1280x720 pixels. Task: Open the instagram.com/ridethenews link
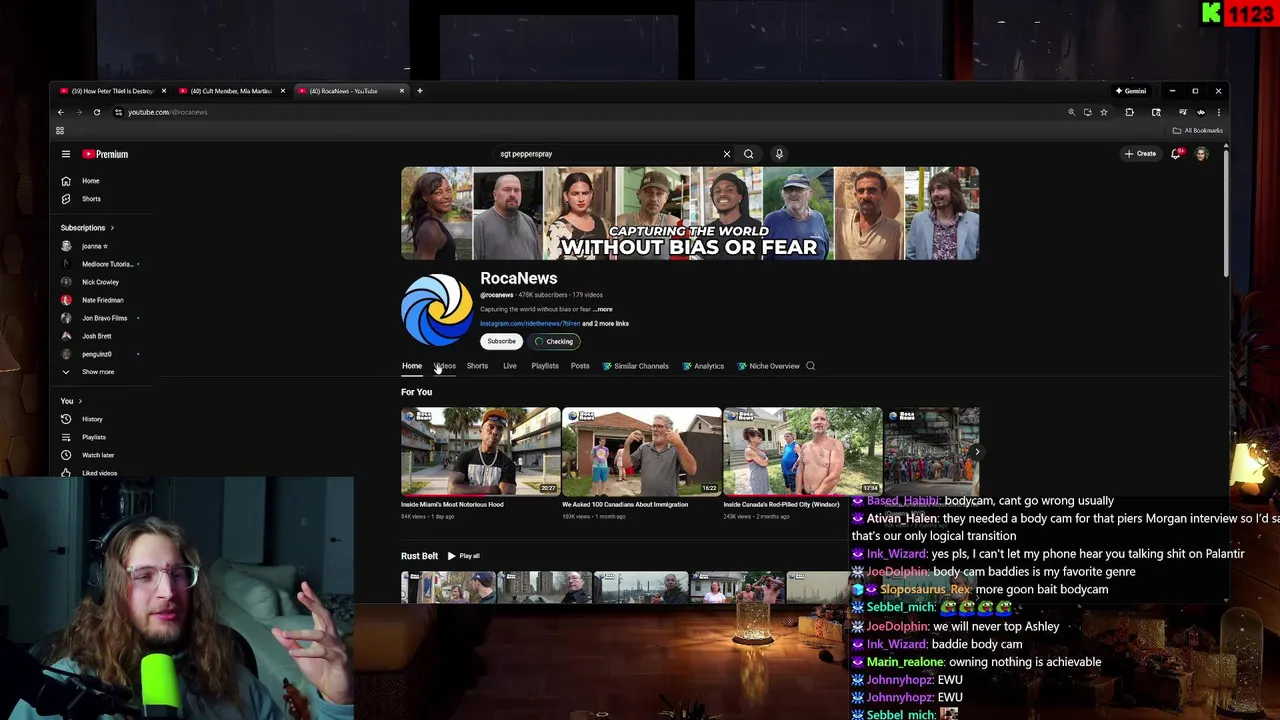pyautogui.click(x=530, y=324)
